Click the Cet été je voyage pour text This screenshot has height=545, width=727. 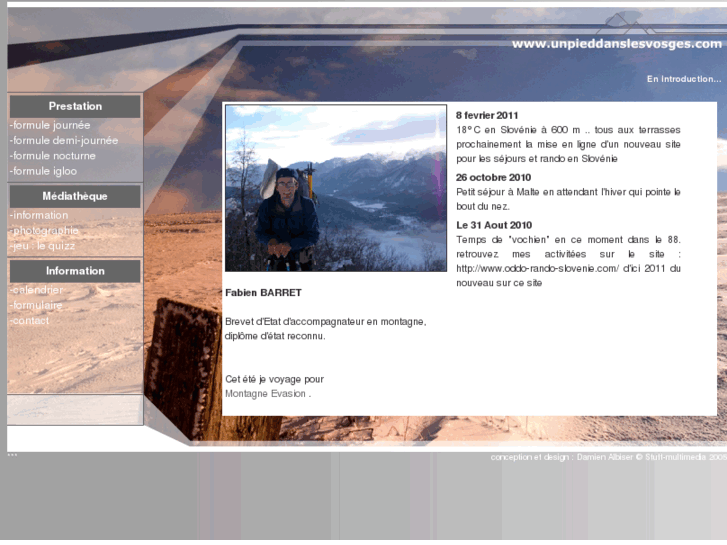pyautogui.click(x=274, y=379)
